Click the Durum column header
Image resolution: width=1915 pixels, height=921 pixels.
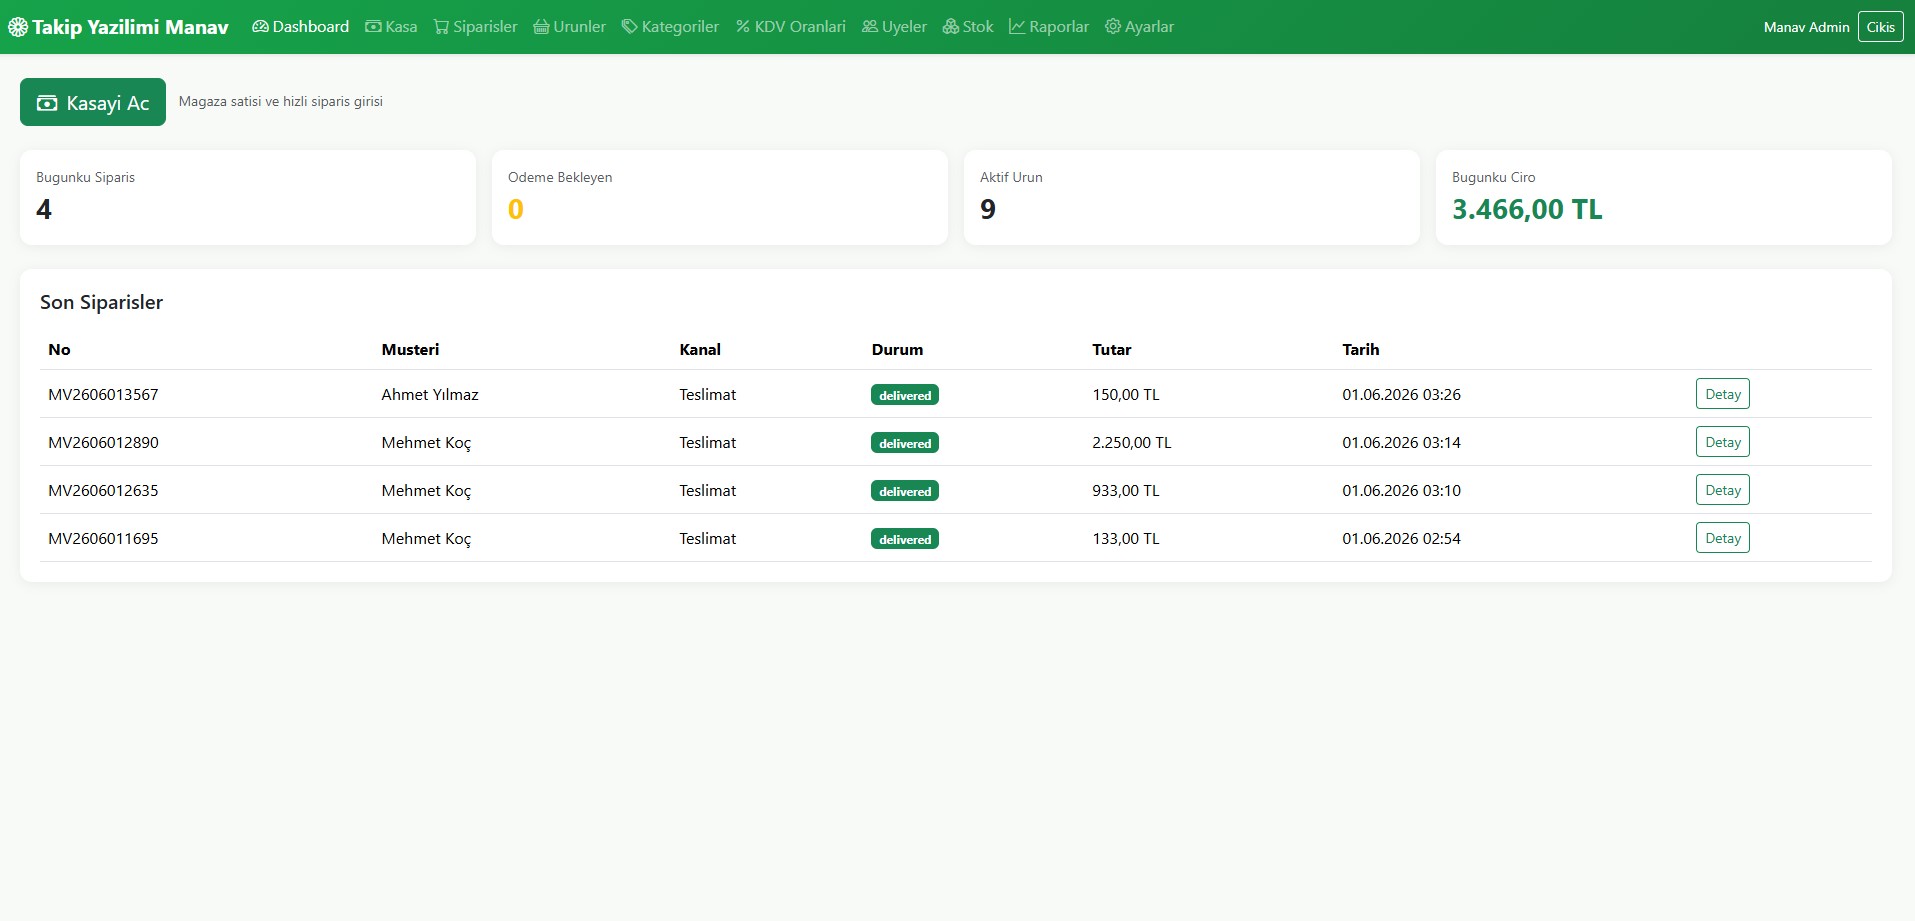(897, 350)
